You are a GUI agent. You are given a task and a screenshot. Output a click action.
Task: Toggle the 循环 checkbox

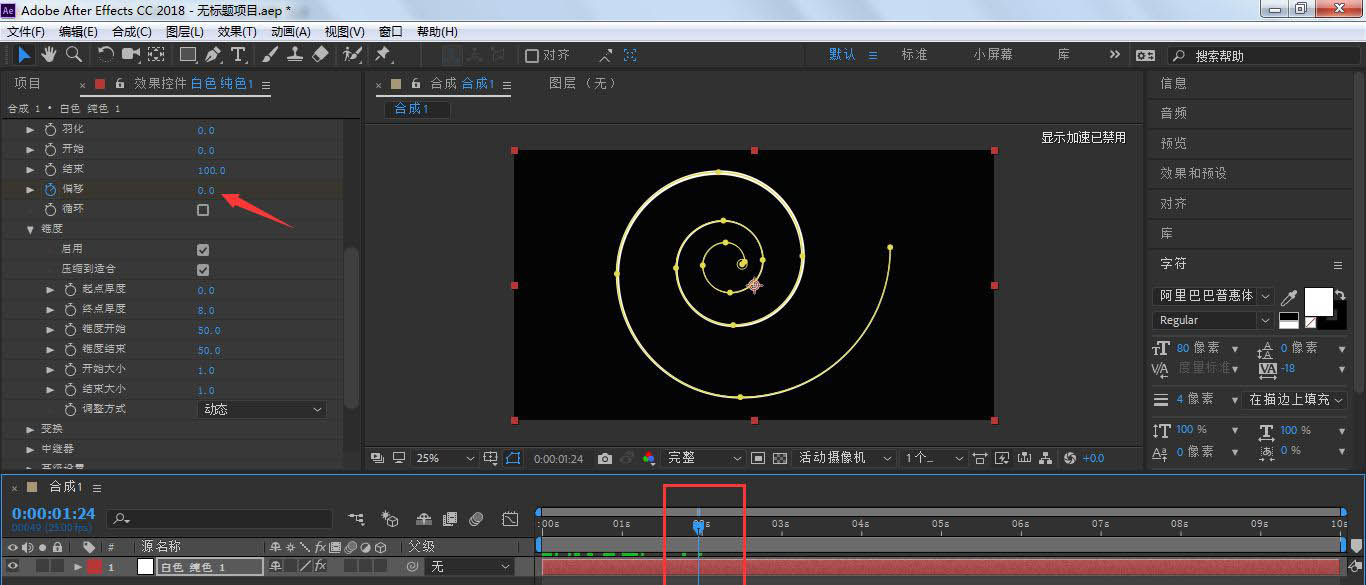(203, 210)
